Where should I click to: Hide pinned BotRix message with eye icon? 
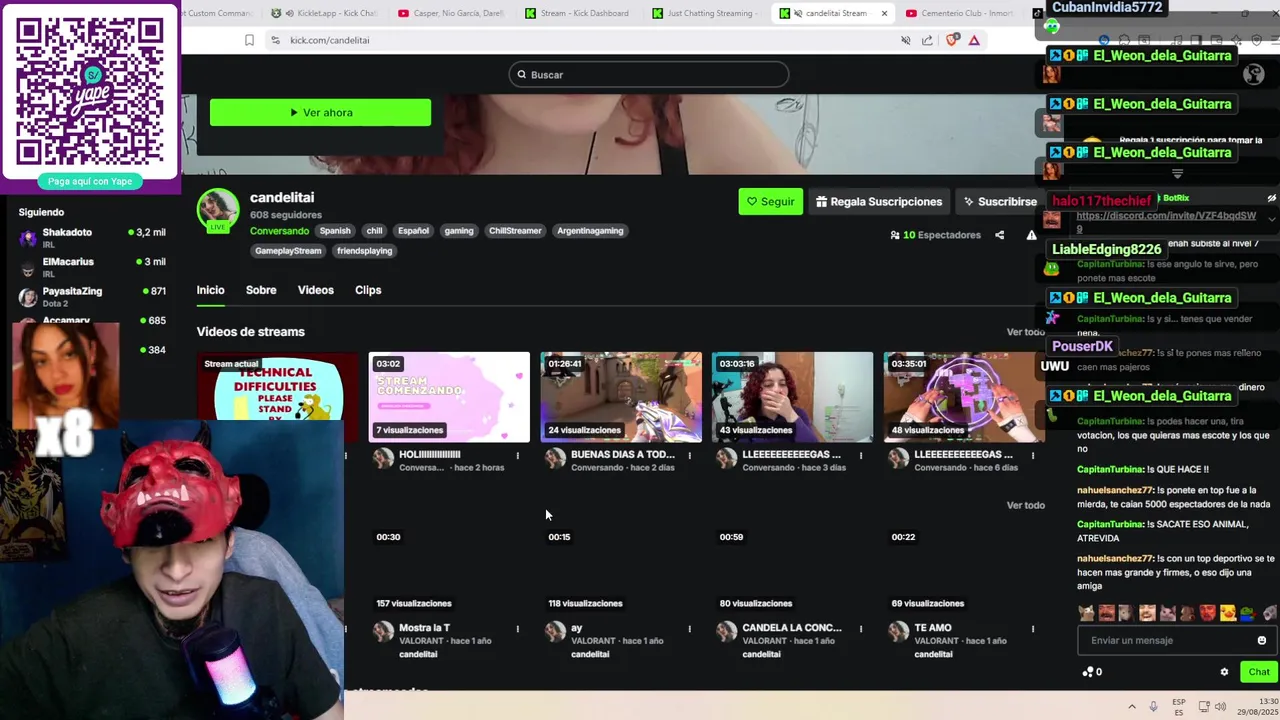click(x=1271, y=198)
